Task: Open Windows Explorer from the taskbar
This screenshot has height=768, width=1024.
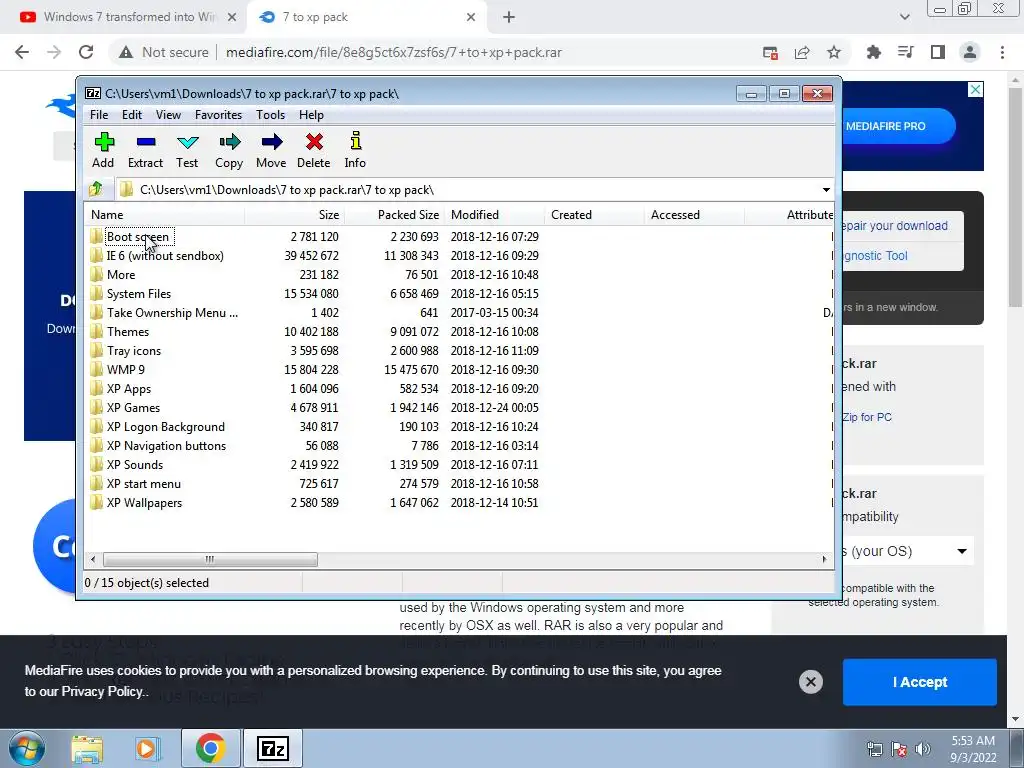Action: click(87, 748)
